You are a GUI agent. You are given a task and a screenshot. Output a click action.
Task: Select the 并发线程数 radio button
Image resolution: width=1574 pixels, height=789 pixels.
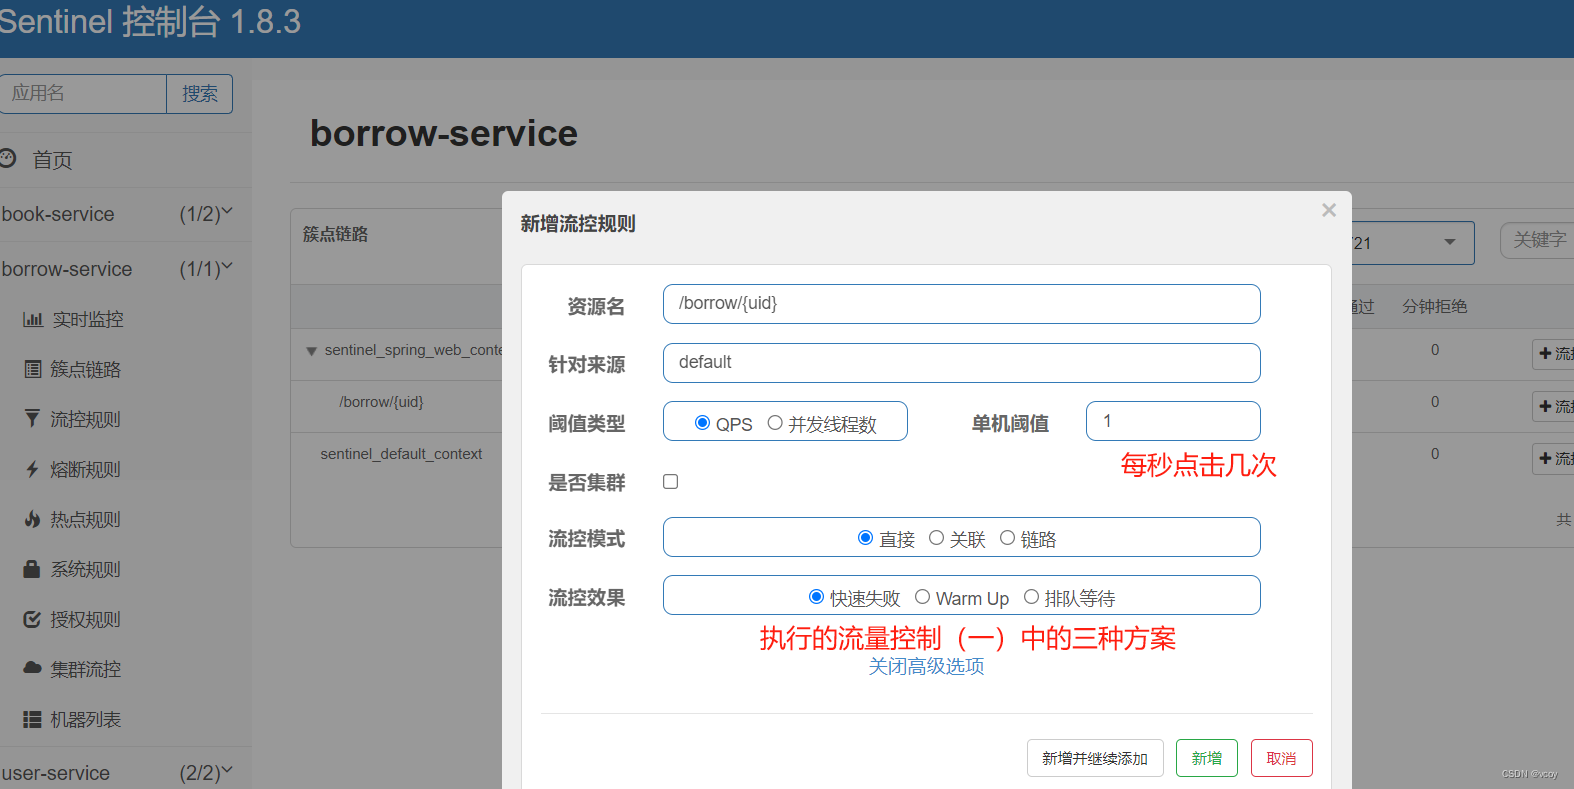775,423
